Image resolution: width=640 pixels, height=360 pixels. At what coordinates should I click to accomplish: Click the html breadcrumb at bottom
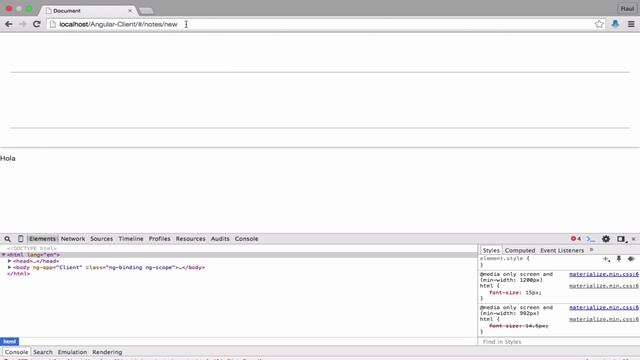[x=9, y=341]
